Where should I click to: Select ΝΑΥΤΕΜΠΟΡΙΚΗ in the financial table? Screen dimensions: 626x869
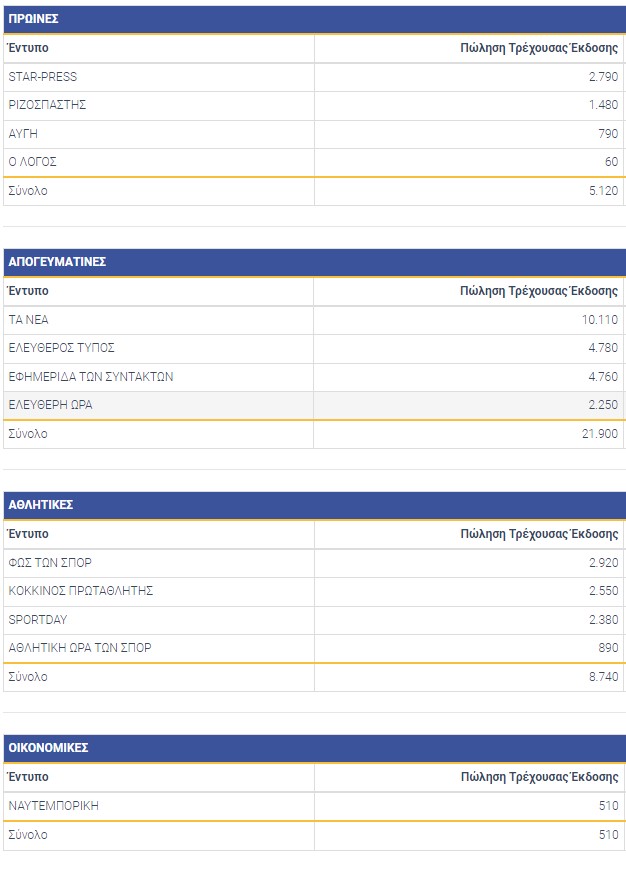click(x=53, y=806)
